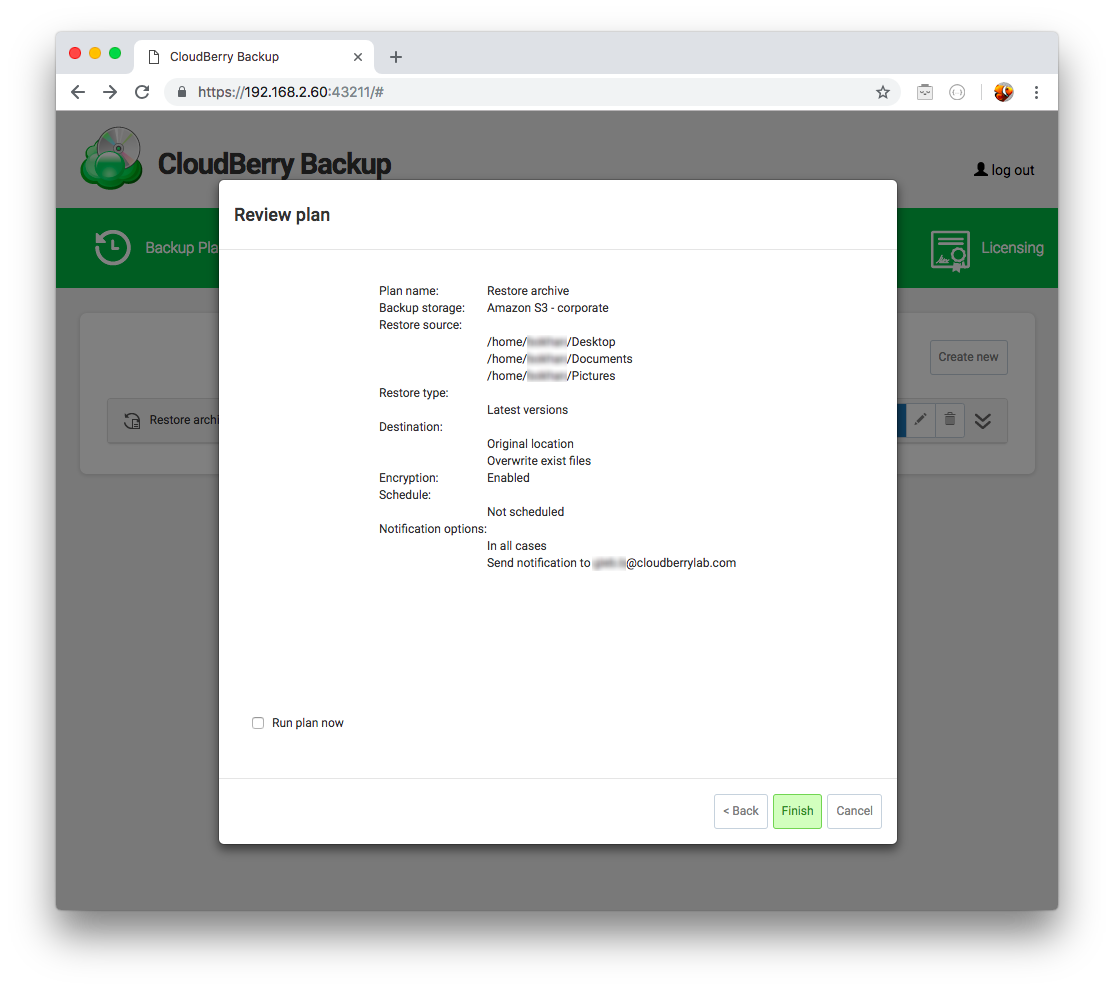Screen dimensions: 1114x990
Task: Click the browser back arrow
Action: pos(78,92)
